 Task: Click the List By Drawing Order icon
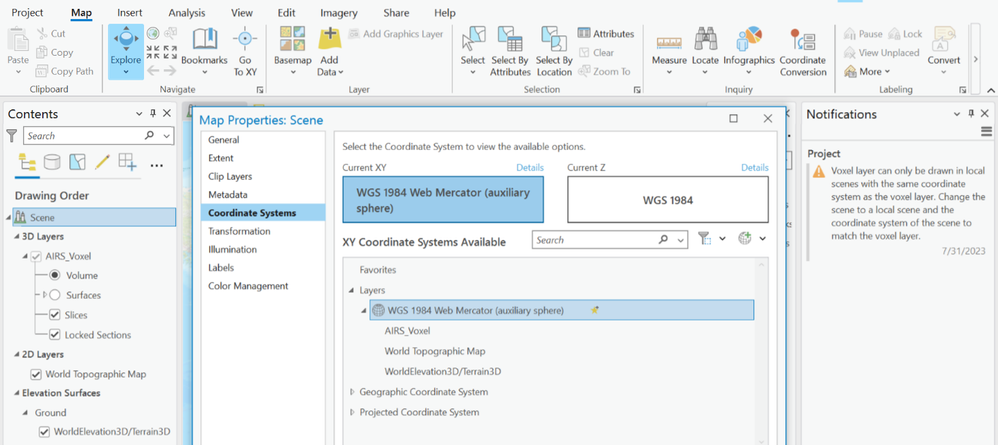[27, 162]
